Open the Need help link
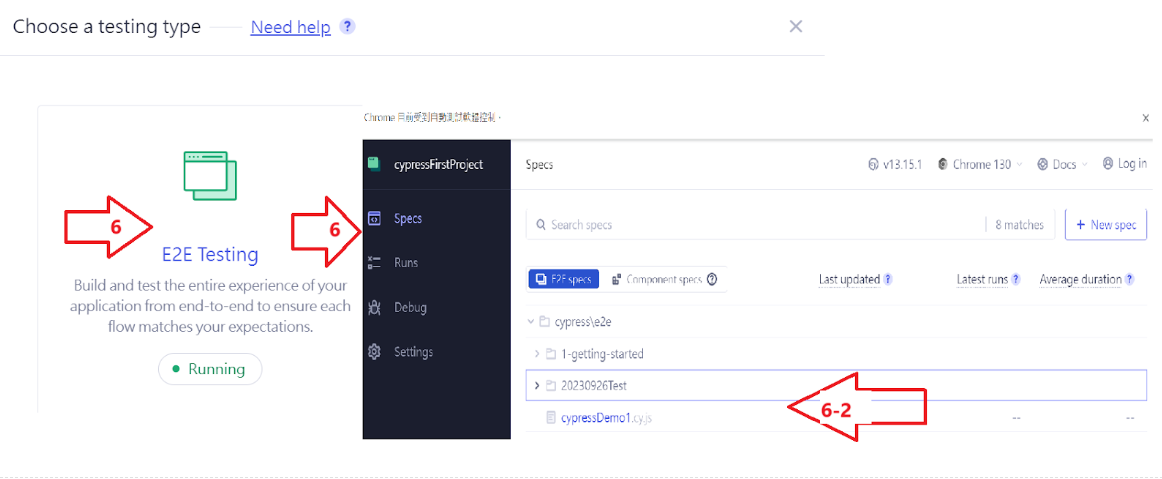The height and width of the screenshot is (479, 1162). pos(290,27)
